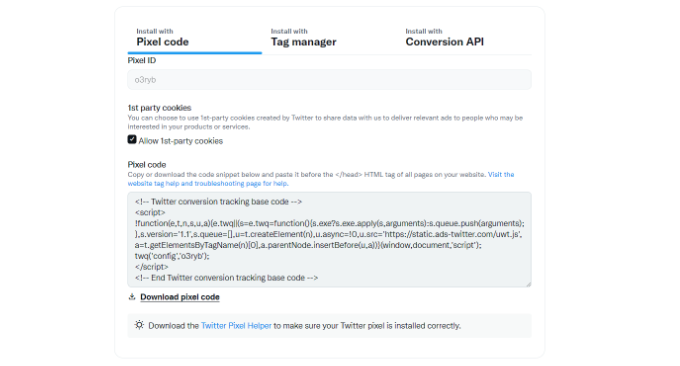Open the Tag manager install tab
The height and width of the screenshot is (366, 680).
(x=304, y=38)
